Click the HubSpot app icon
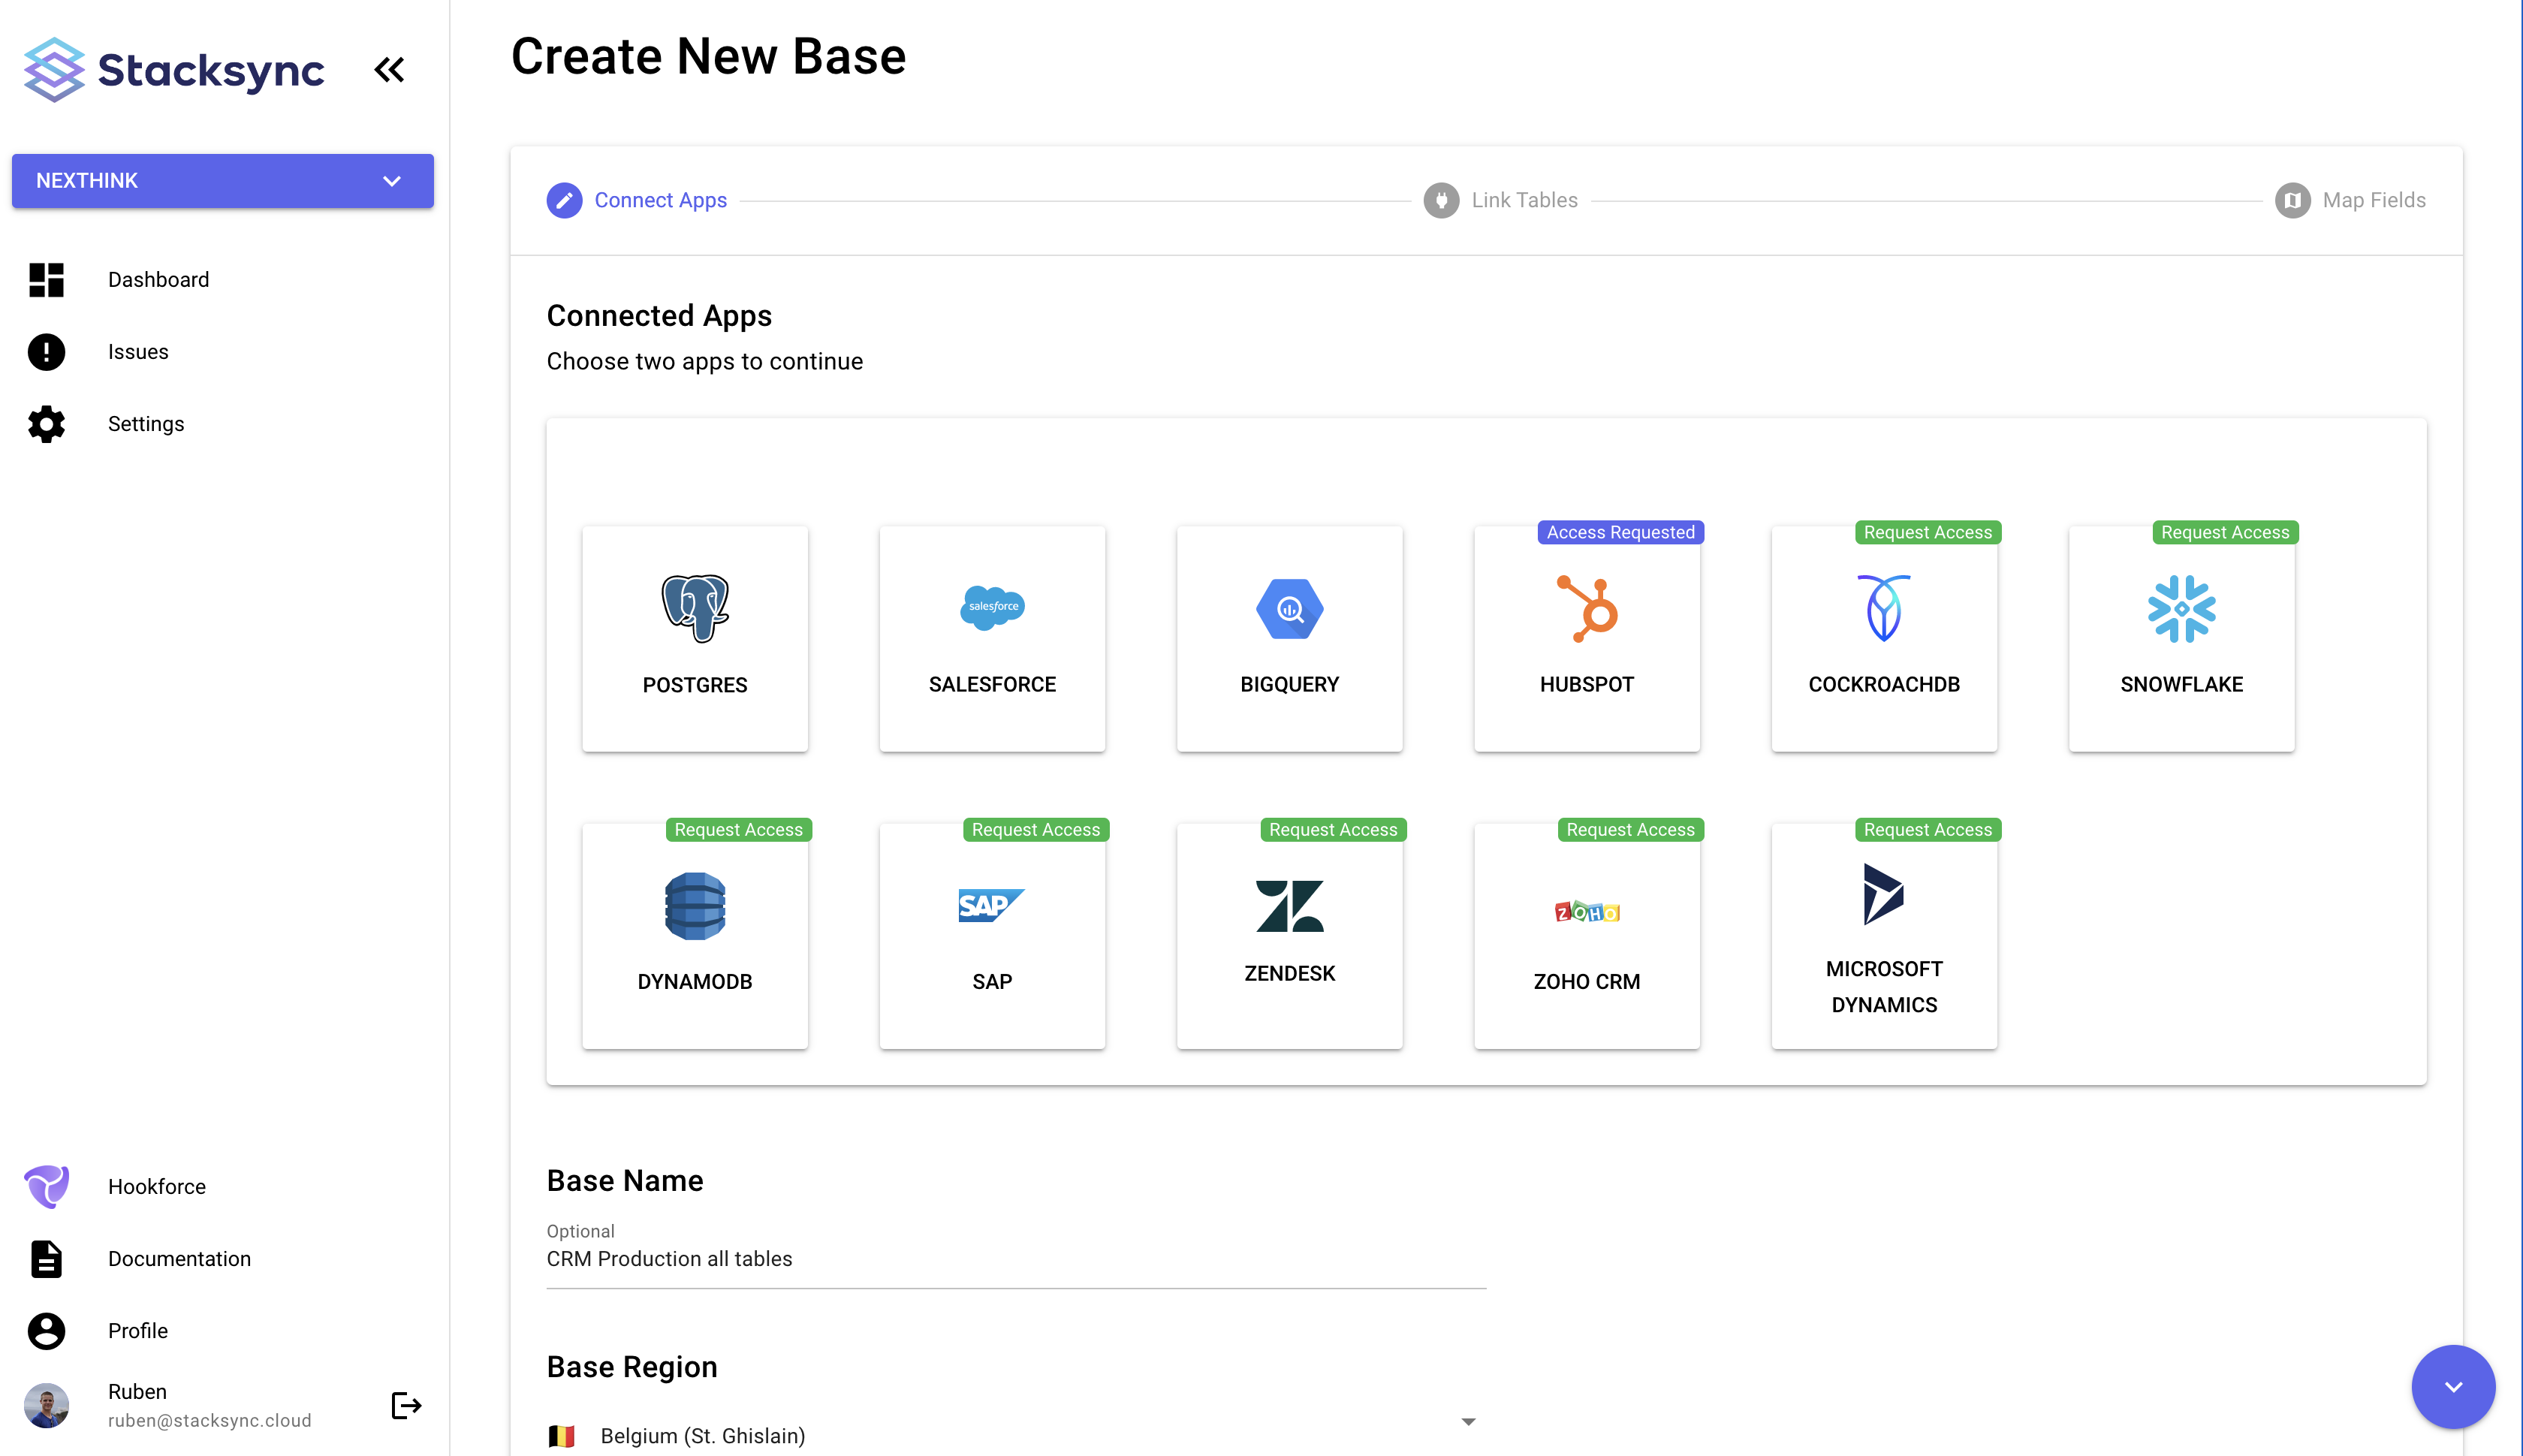Image resolution: width=2523 pixels, height=1456 pixels. pos(1586,608)
